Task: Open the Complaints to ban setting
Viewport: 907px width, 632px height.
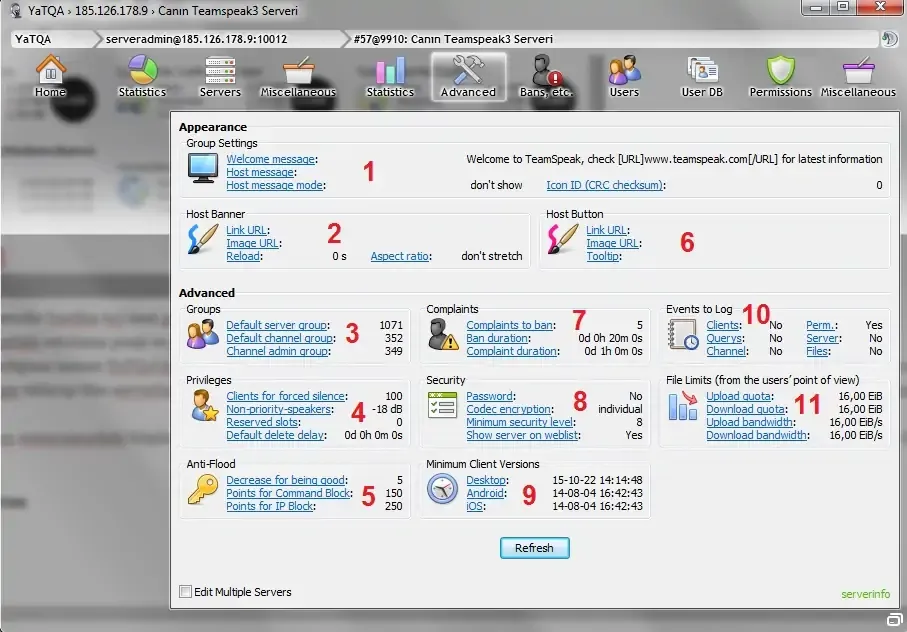Action: [x=510, y=325]
